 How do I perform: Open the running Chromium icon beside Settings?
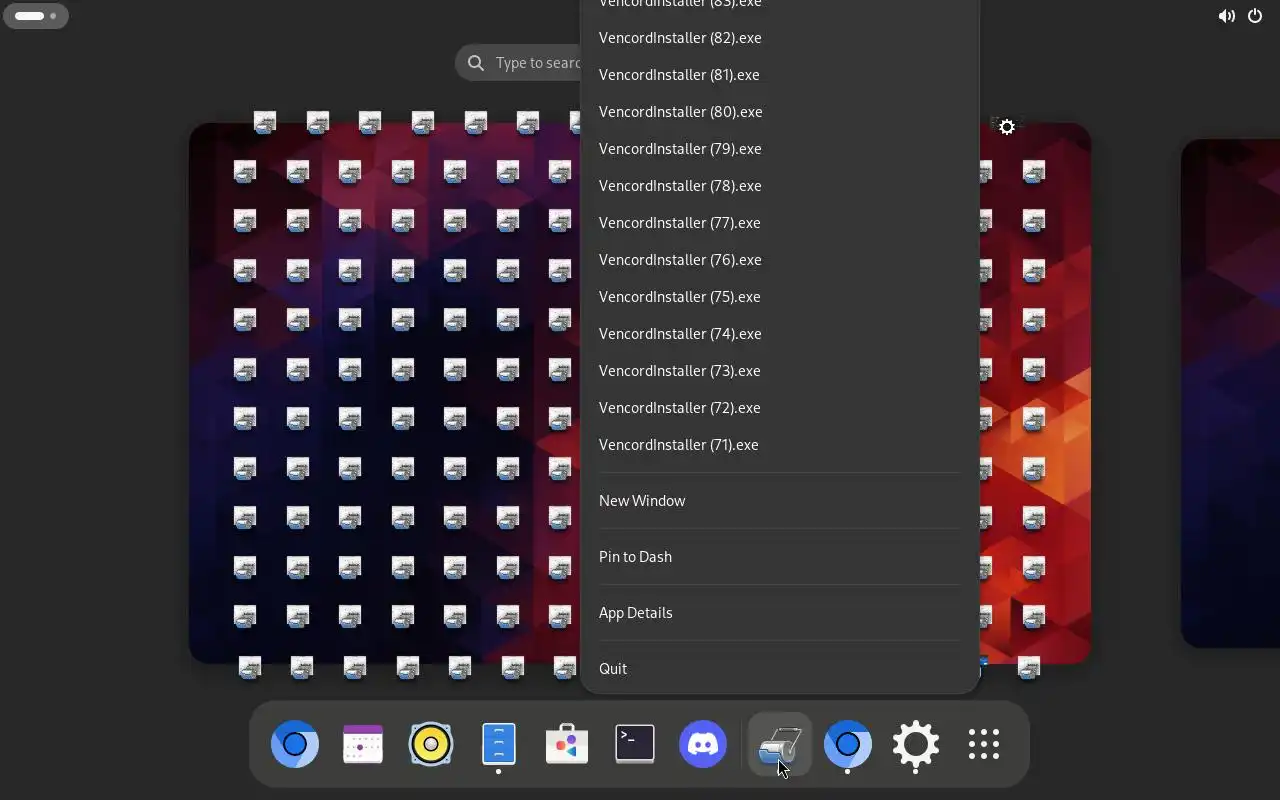click(x=848, y=744)
